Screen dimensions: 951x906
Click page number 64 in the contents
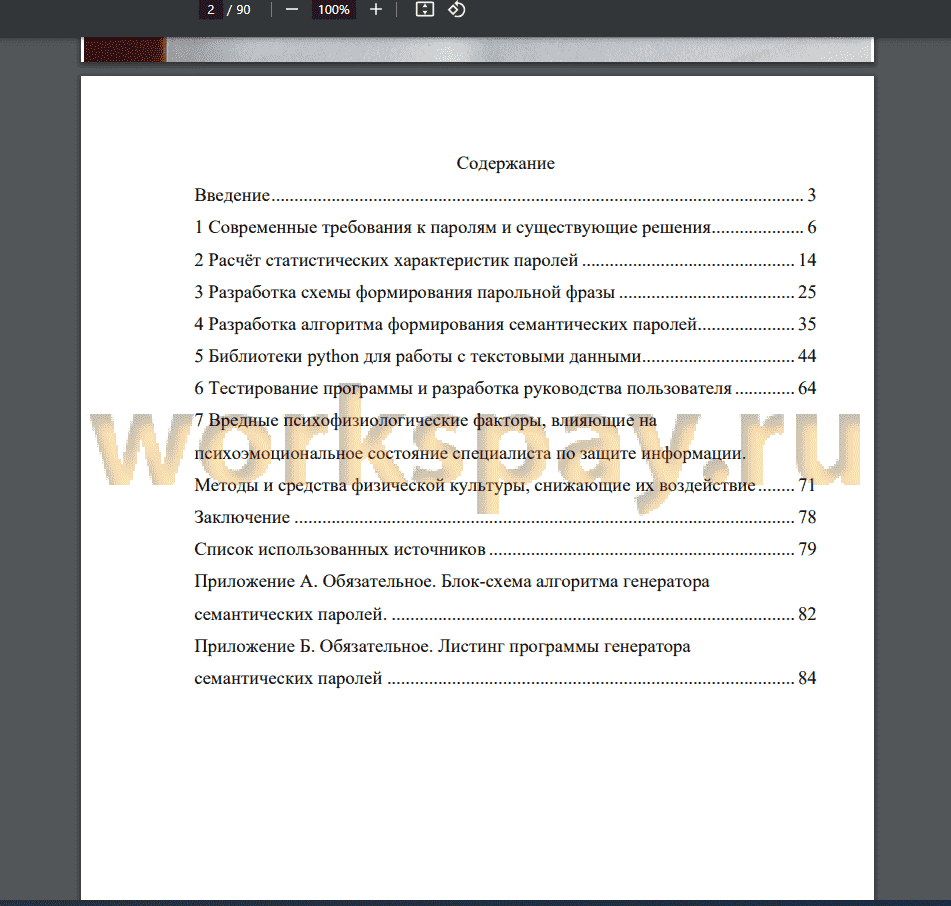(807, 388)
